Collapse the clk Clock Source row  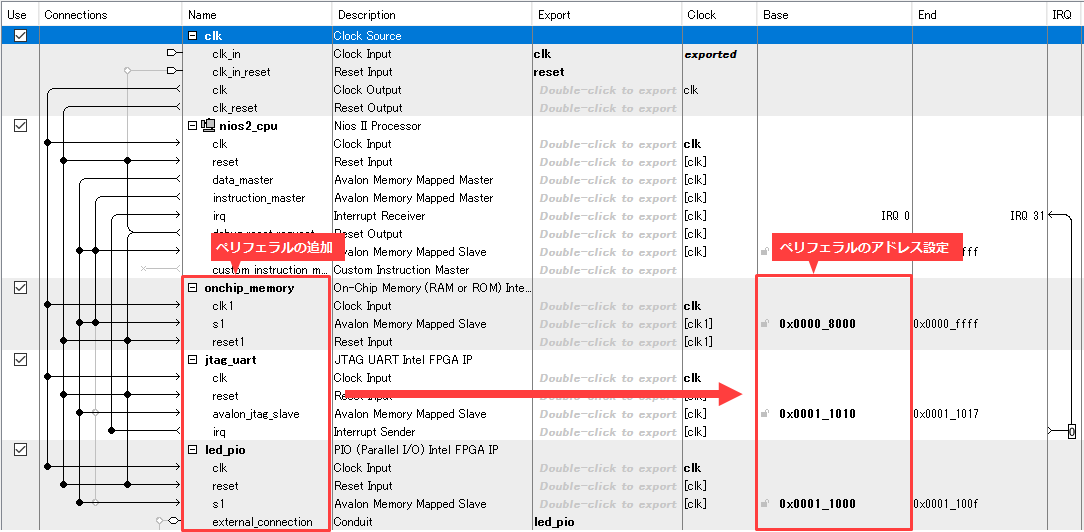(x=193, y=36)
